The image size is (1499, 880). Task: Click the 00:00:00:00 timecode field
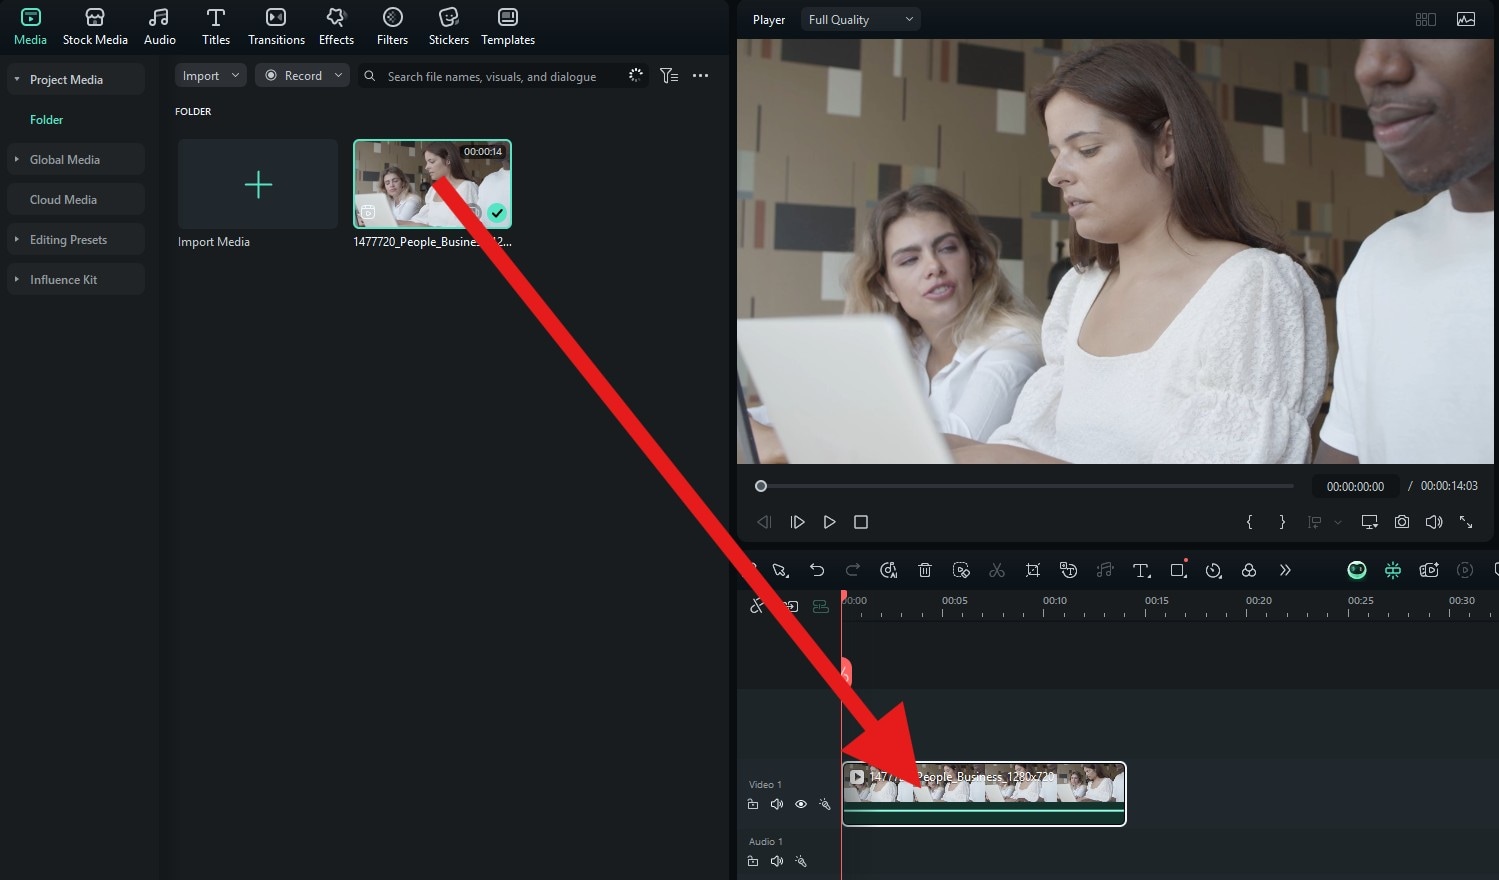[1355, 486]
